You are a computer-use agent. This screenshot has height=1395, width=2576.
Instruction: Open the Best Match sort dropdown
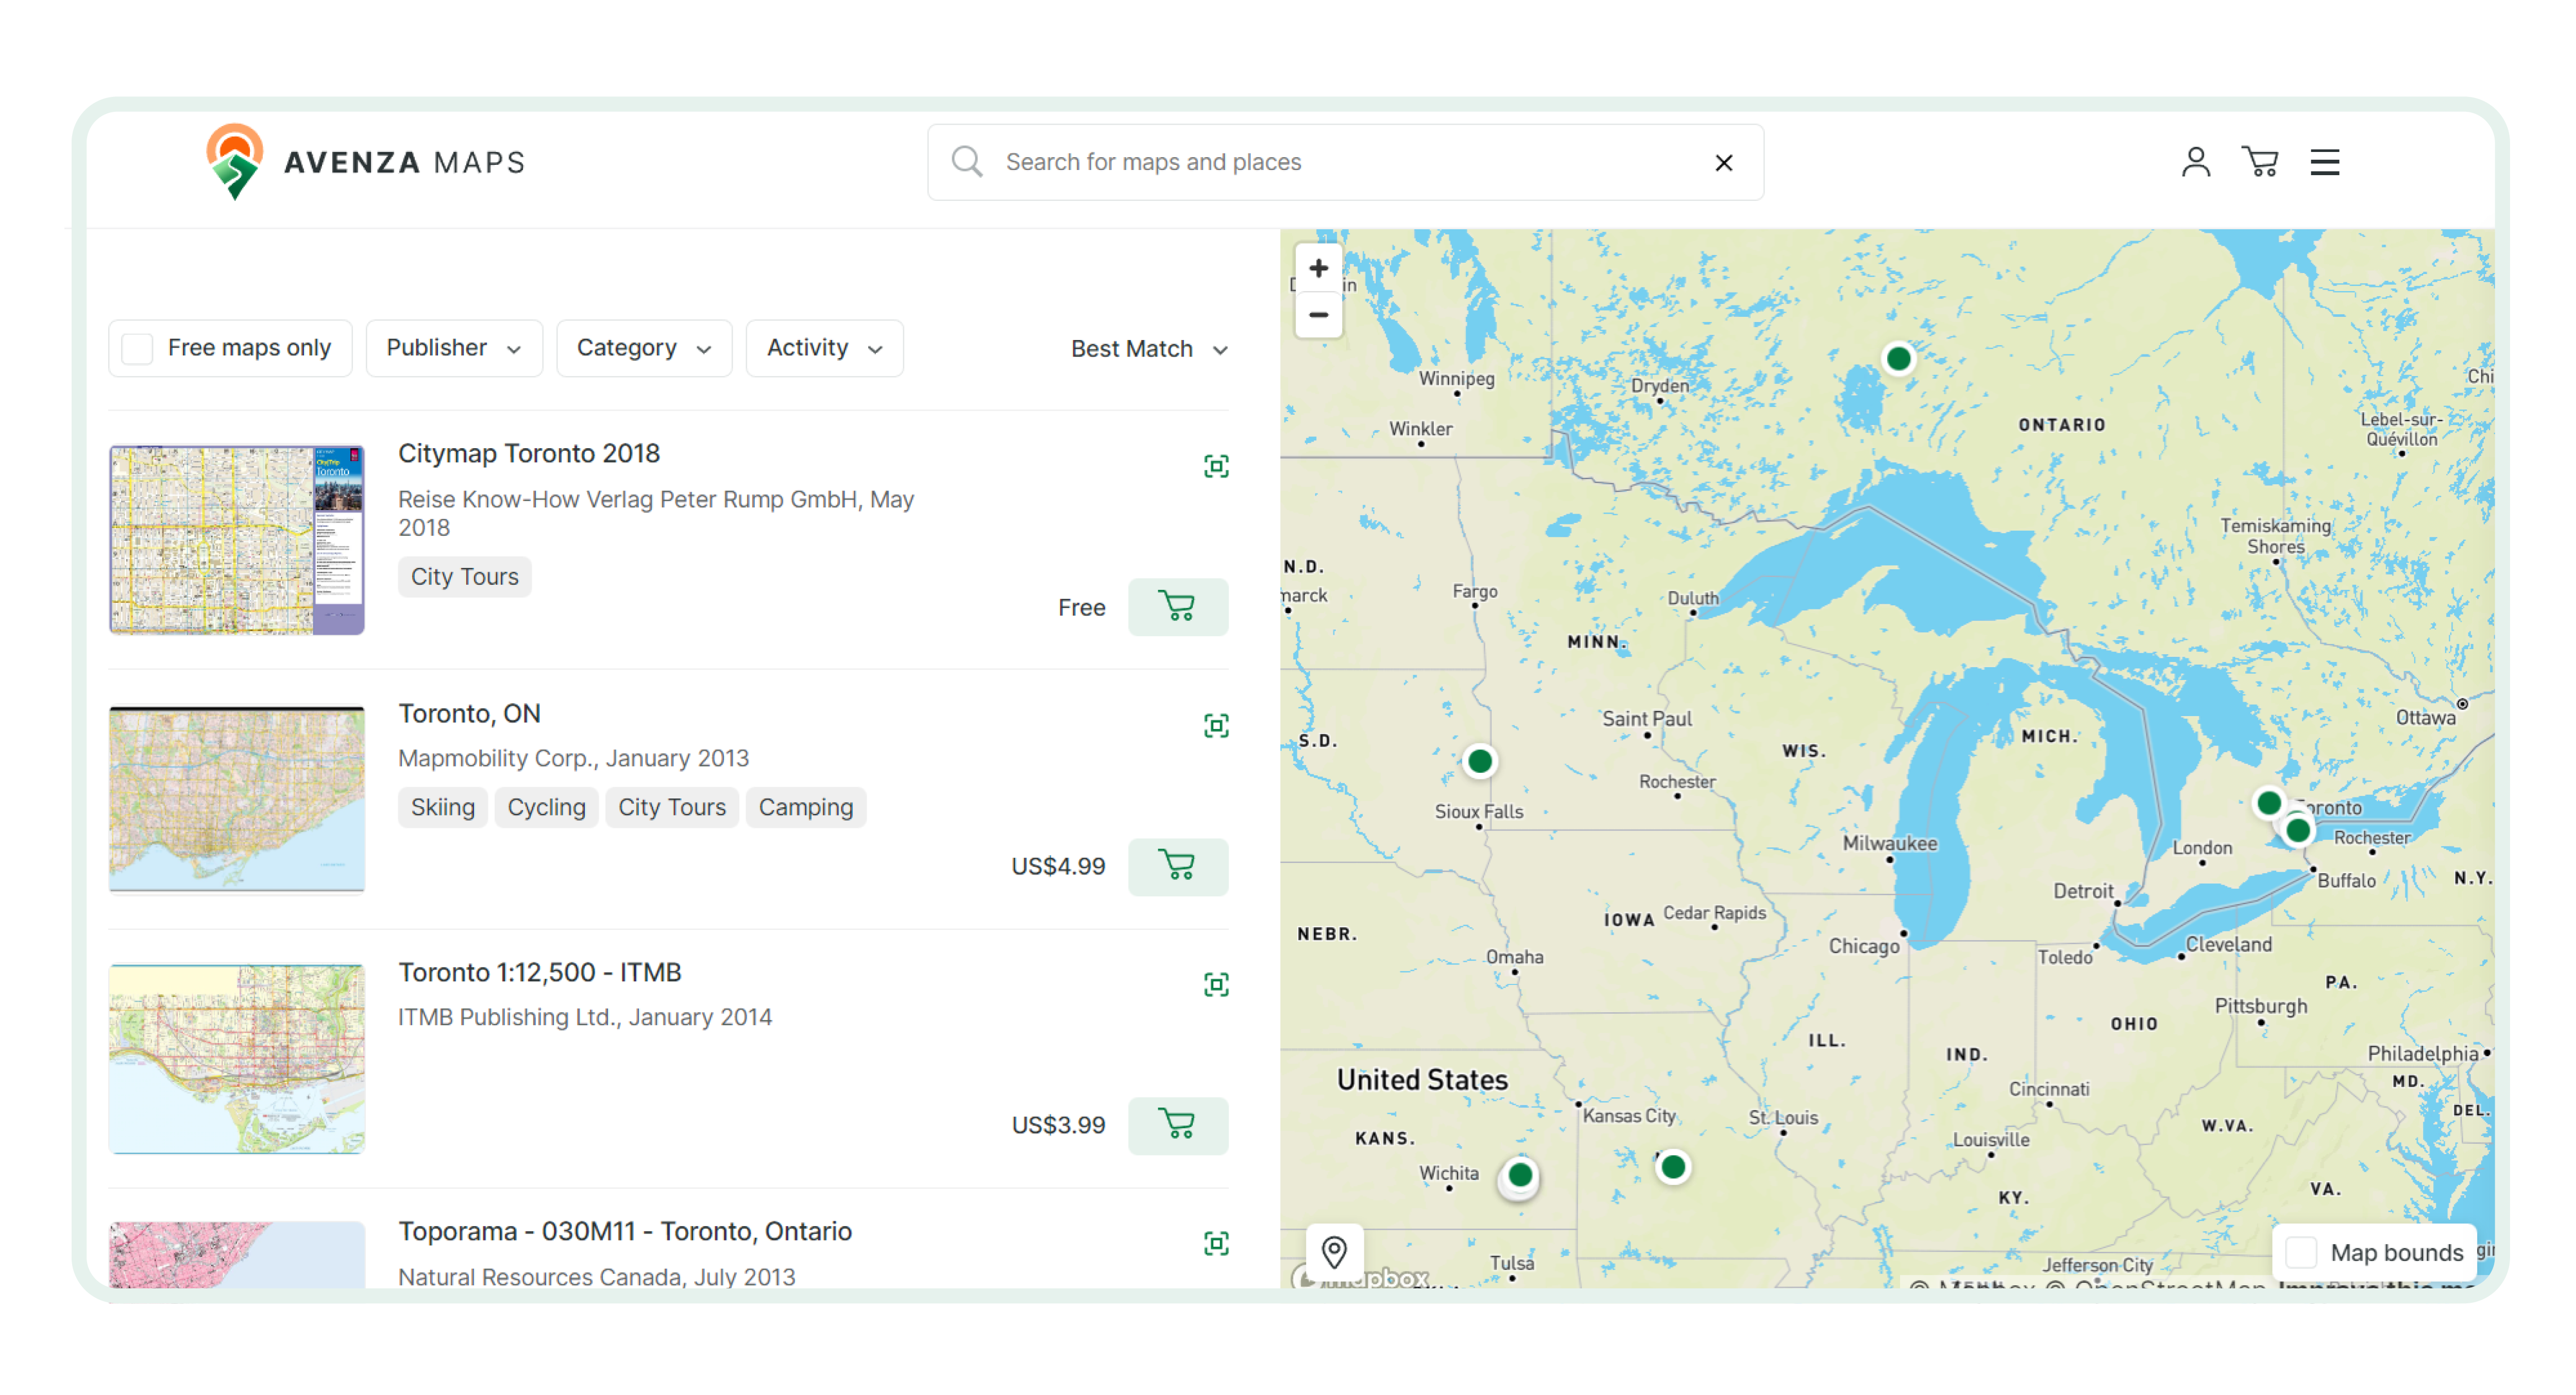coord(1149,349)
